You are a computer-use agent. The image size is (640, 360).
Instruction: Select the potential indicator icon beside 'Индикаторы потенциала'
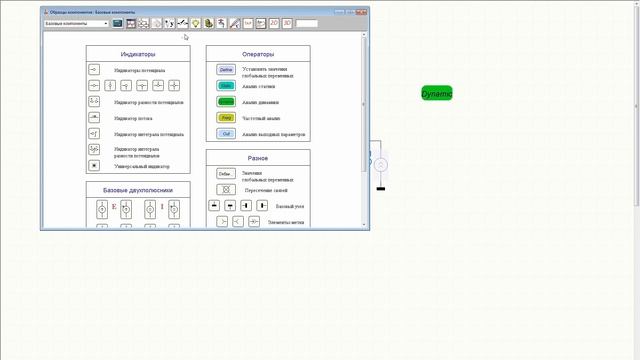point(94,70)
